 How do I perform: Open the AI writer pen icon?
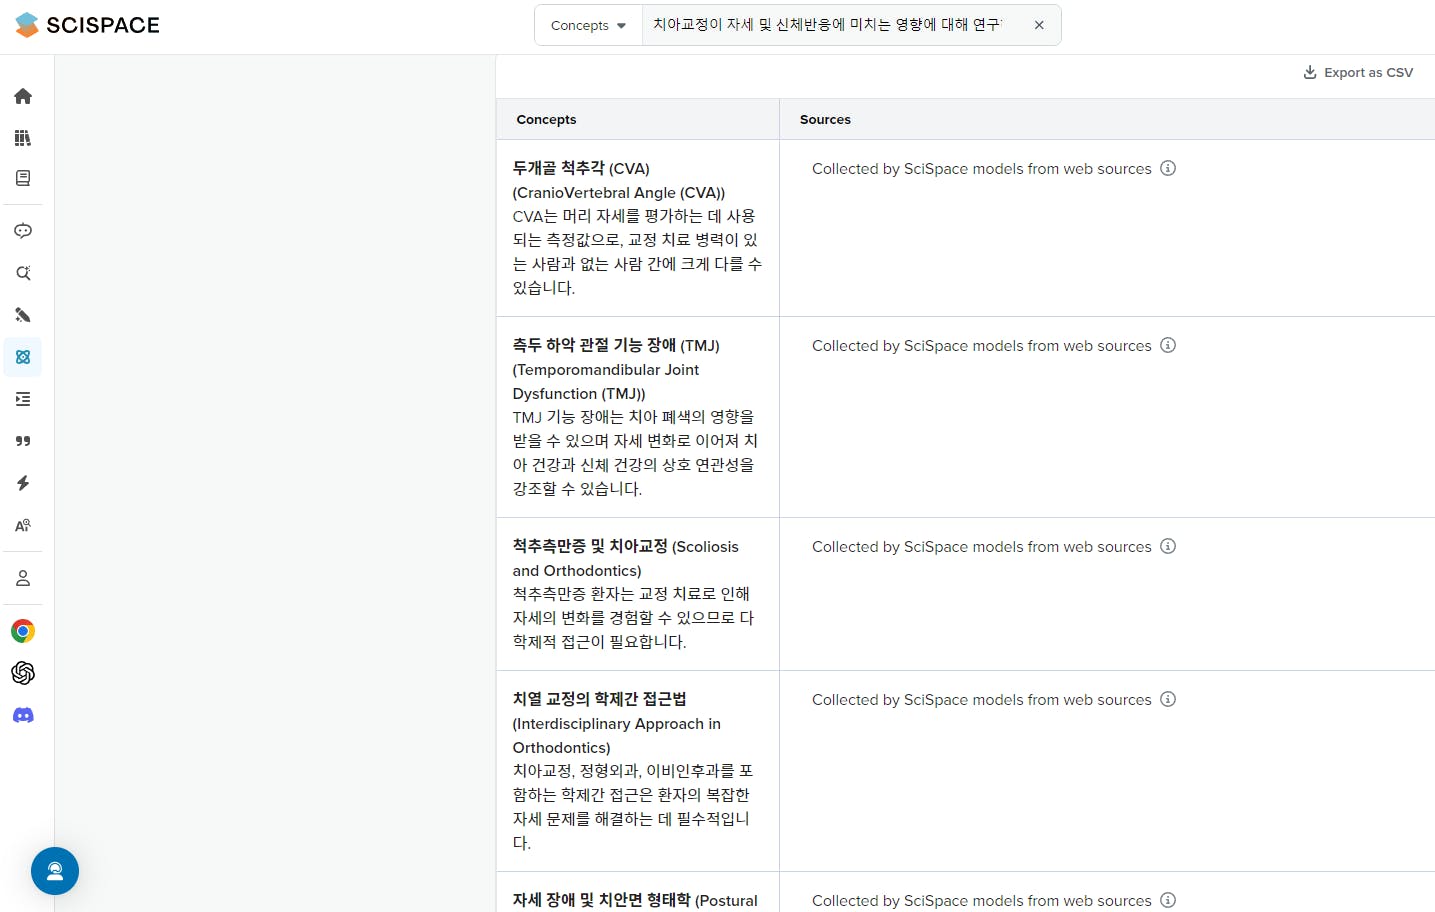coord(23,315)
